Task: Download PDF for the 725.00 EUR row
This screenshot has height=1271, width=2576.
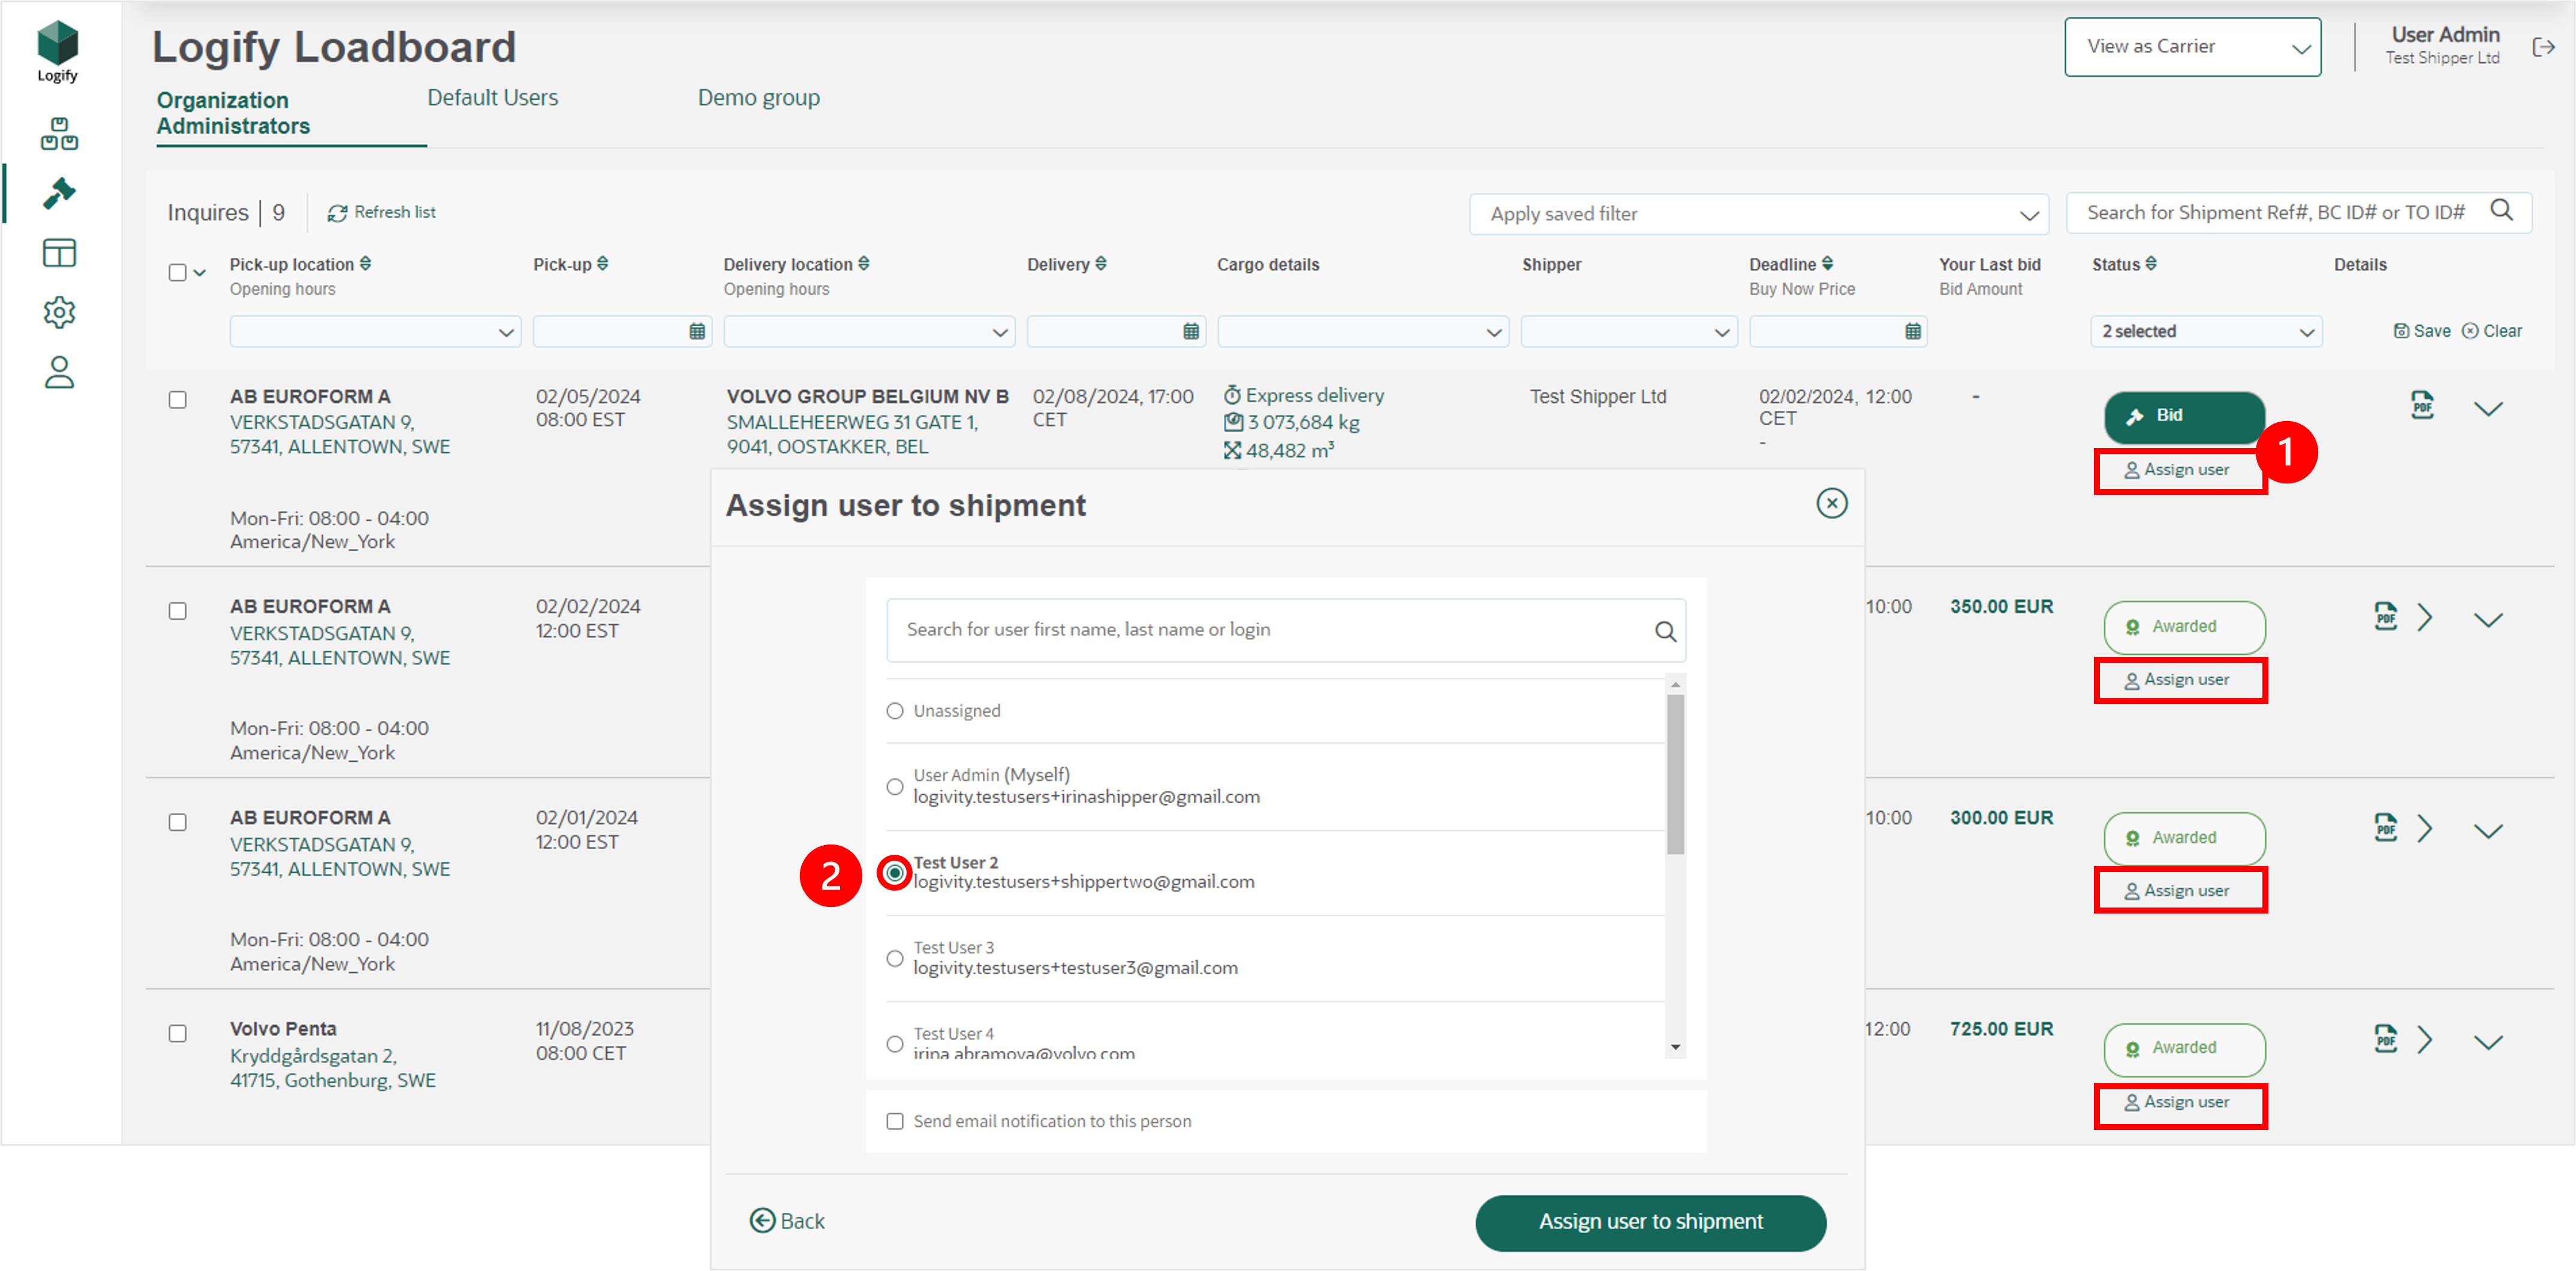Action: pos(2386,1040)
